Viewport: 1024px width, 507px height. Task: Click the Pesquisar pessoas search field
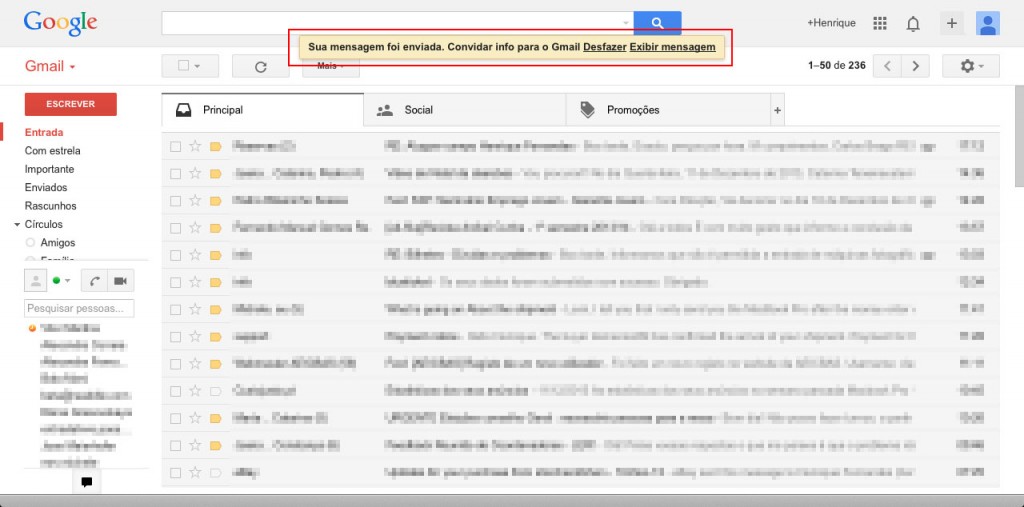[x=79, y=308]
